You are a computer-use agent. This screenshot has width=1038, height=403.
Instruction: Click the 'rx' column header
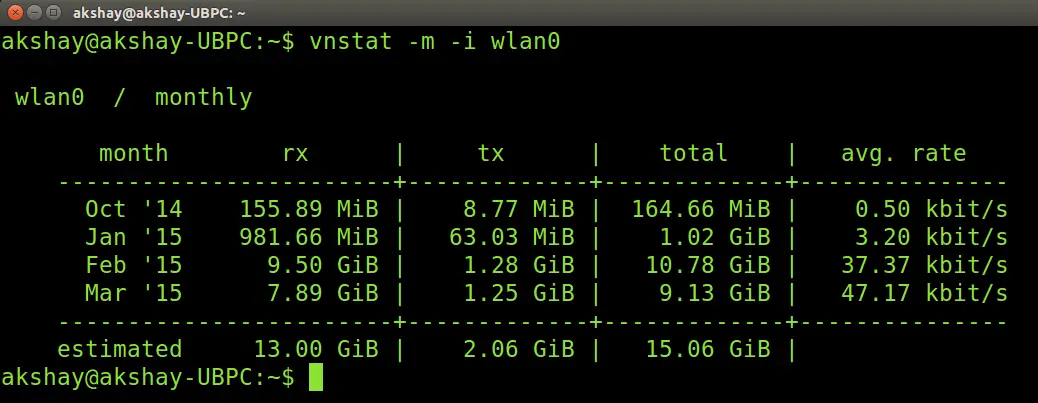coord(295,154)
